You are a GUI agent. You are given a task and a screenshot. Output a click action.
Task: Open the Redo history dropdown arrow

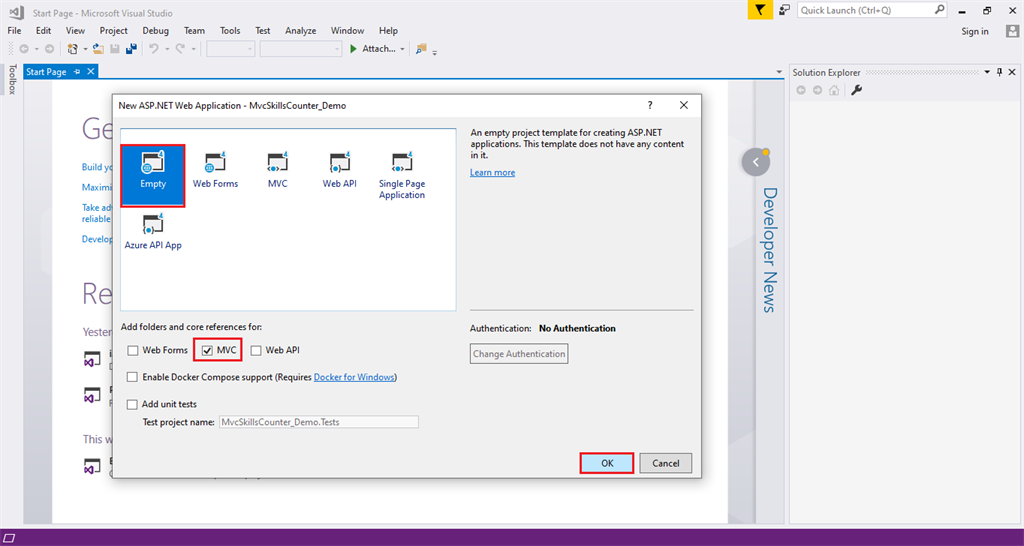coord(193,49)
